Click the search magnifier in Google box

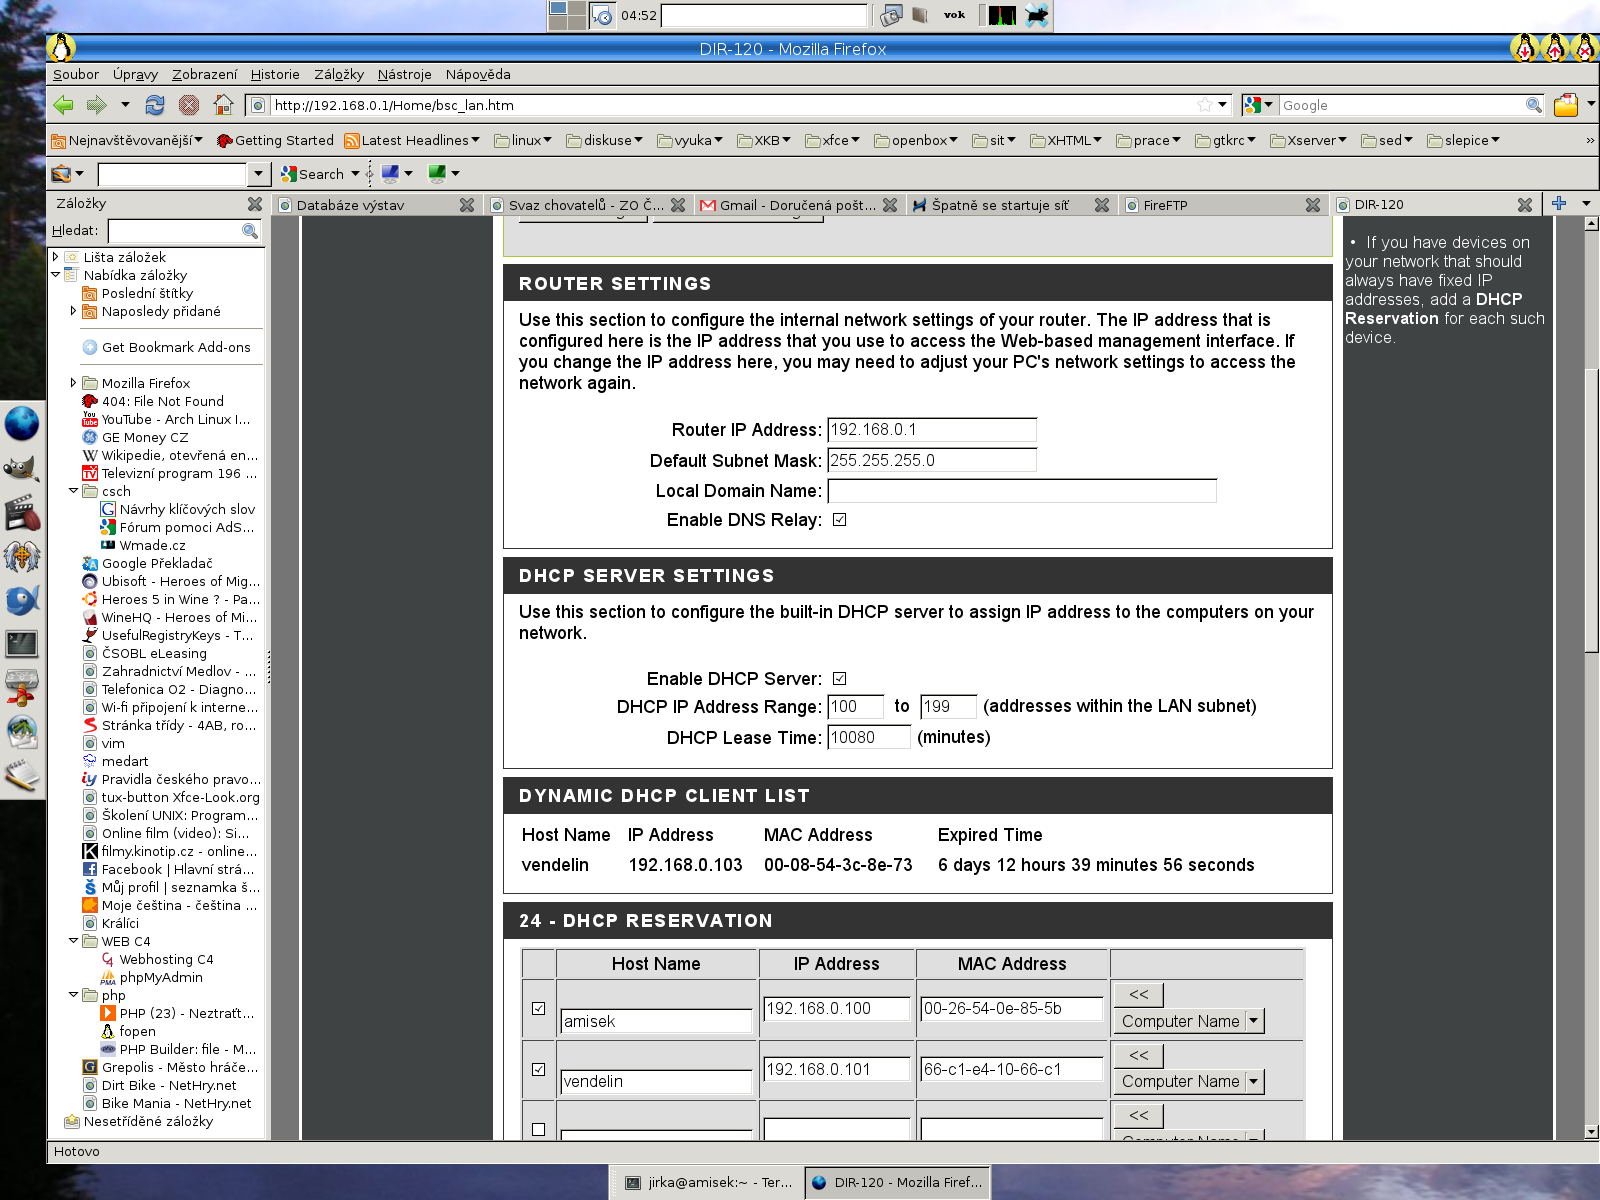pos(1534,105)
